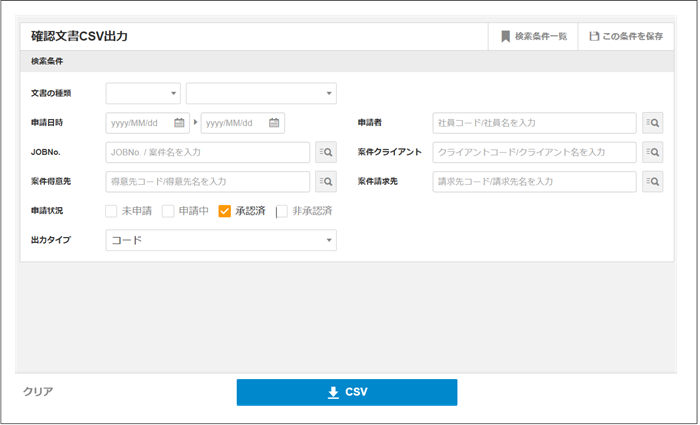The image size is (700, 425).
Task: Click the search icon beside JOBNo. field
Action: [325, 152]
